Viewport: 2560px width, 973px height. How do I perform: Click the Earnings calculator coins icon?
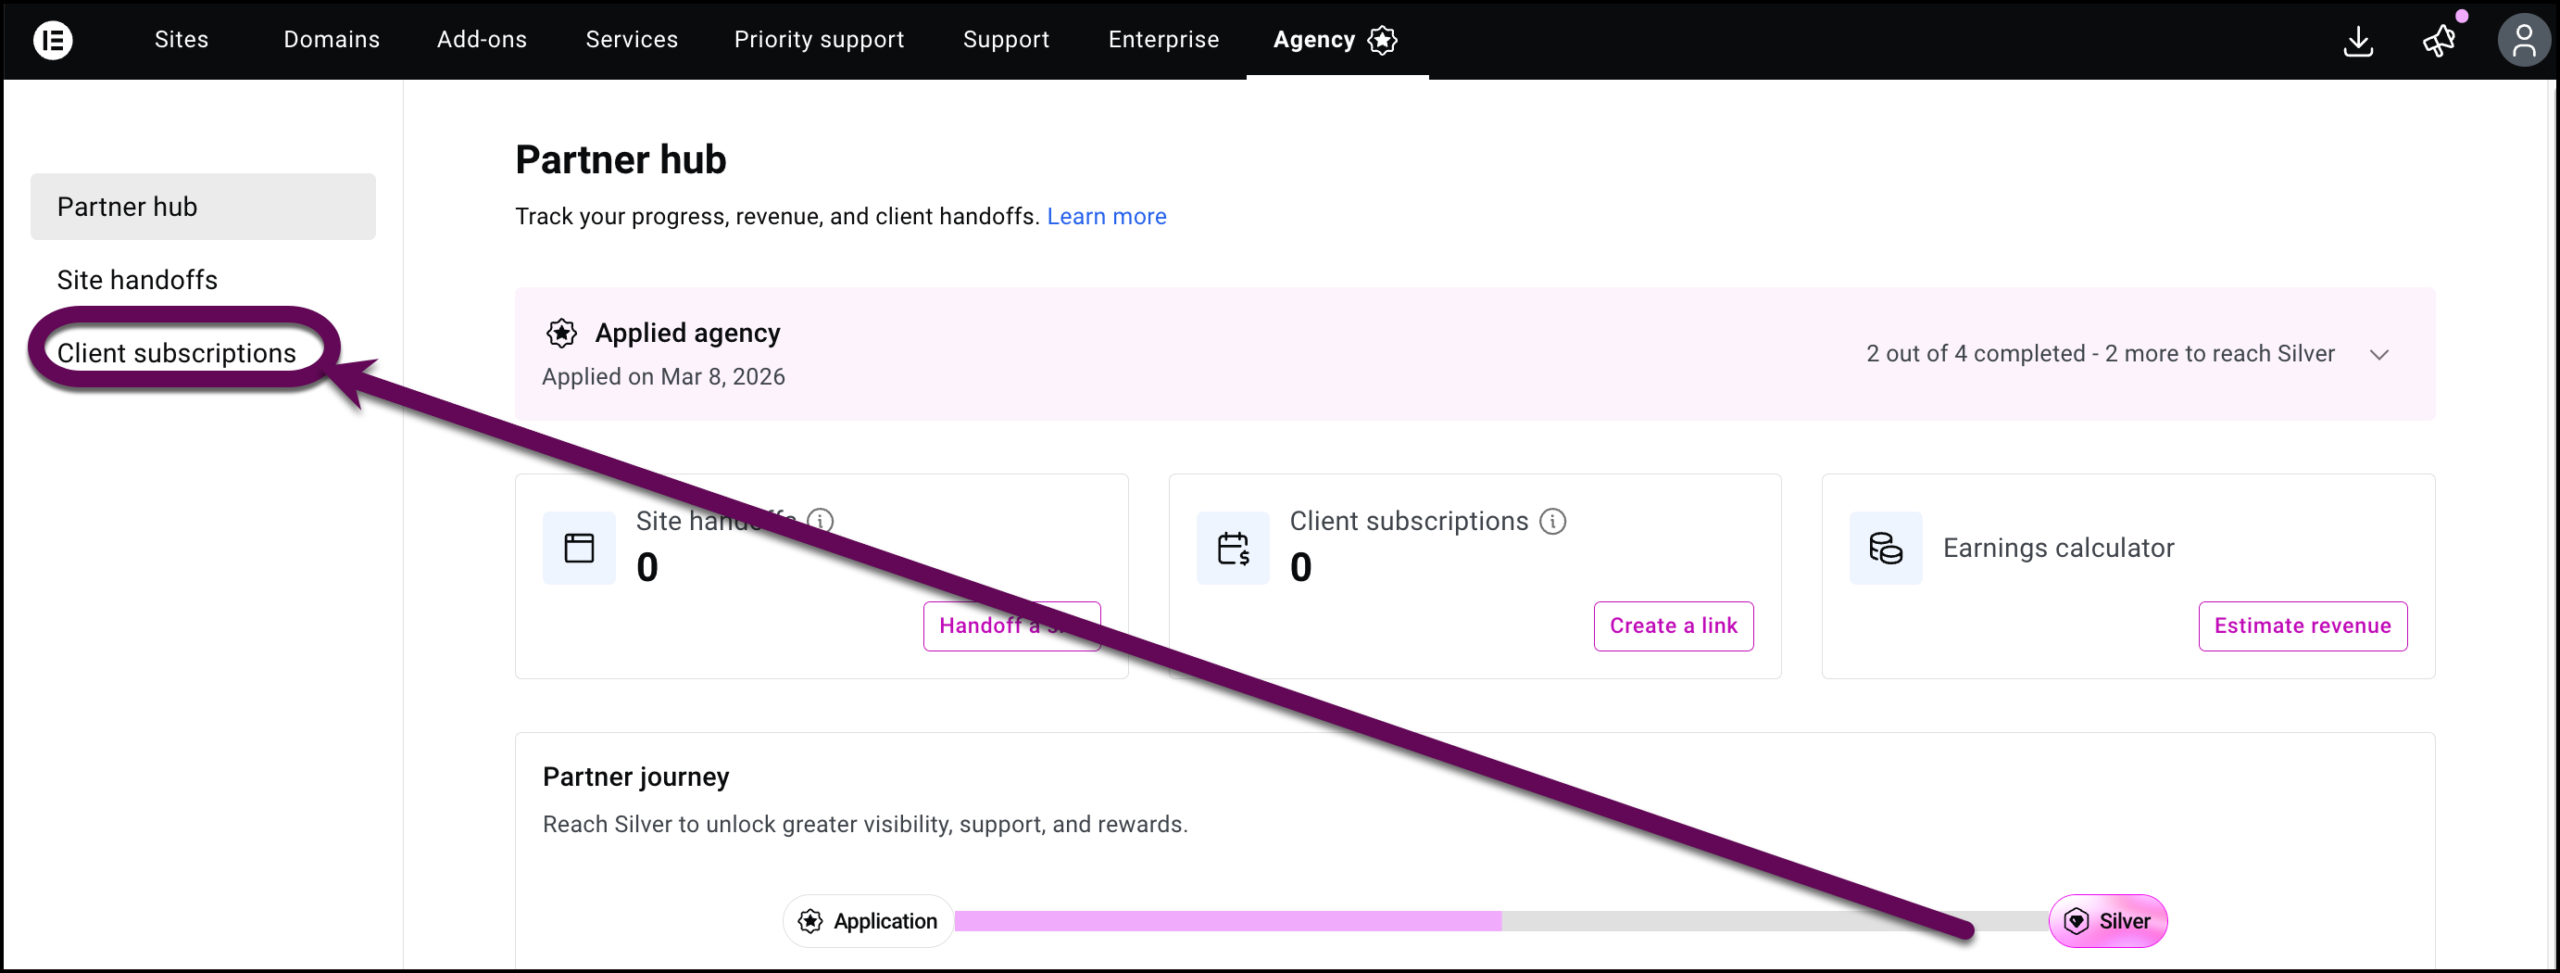point(1885,547)
